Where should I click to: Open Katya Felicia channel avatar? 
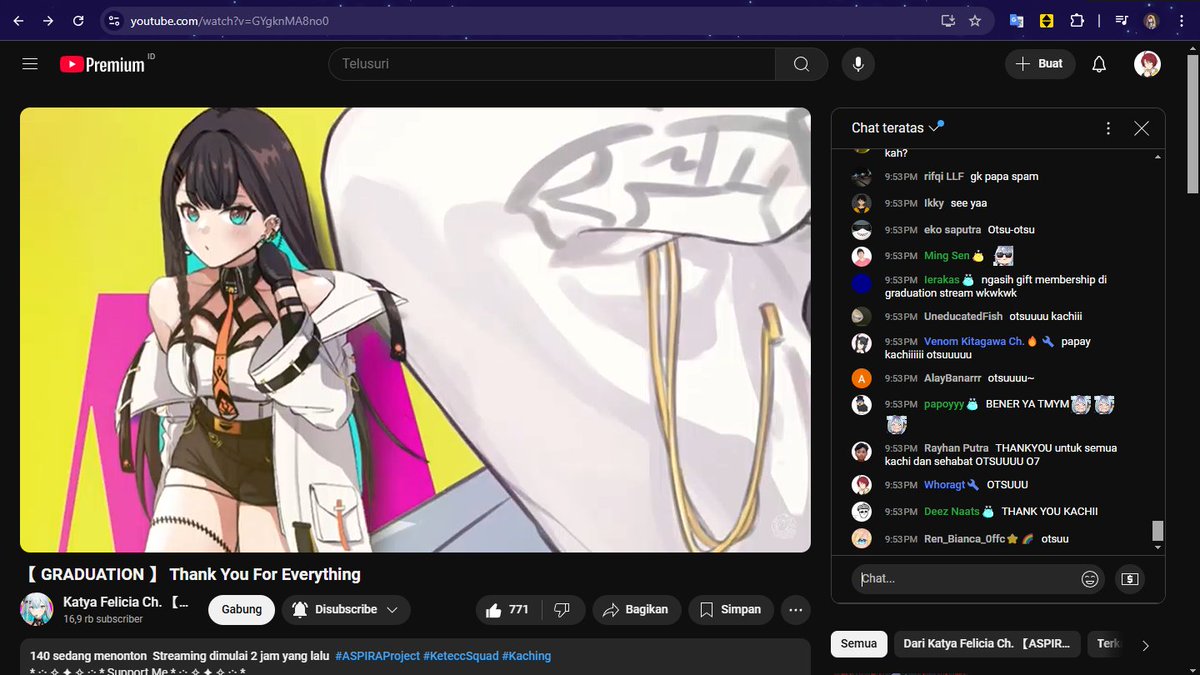pos(37,609)
